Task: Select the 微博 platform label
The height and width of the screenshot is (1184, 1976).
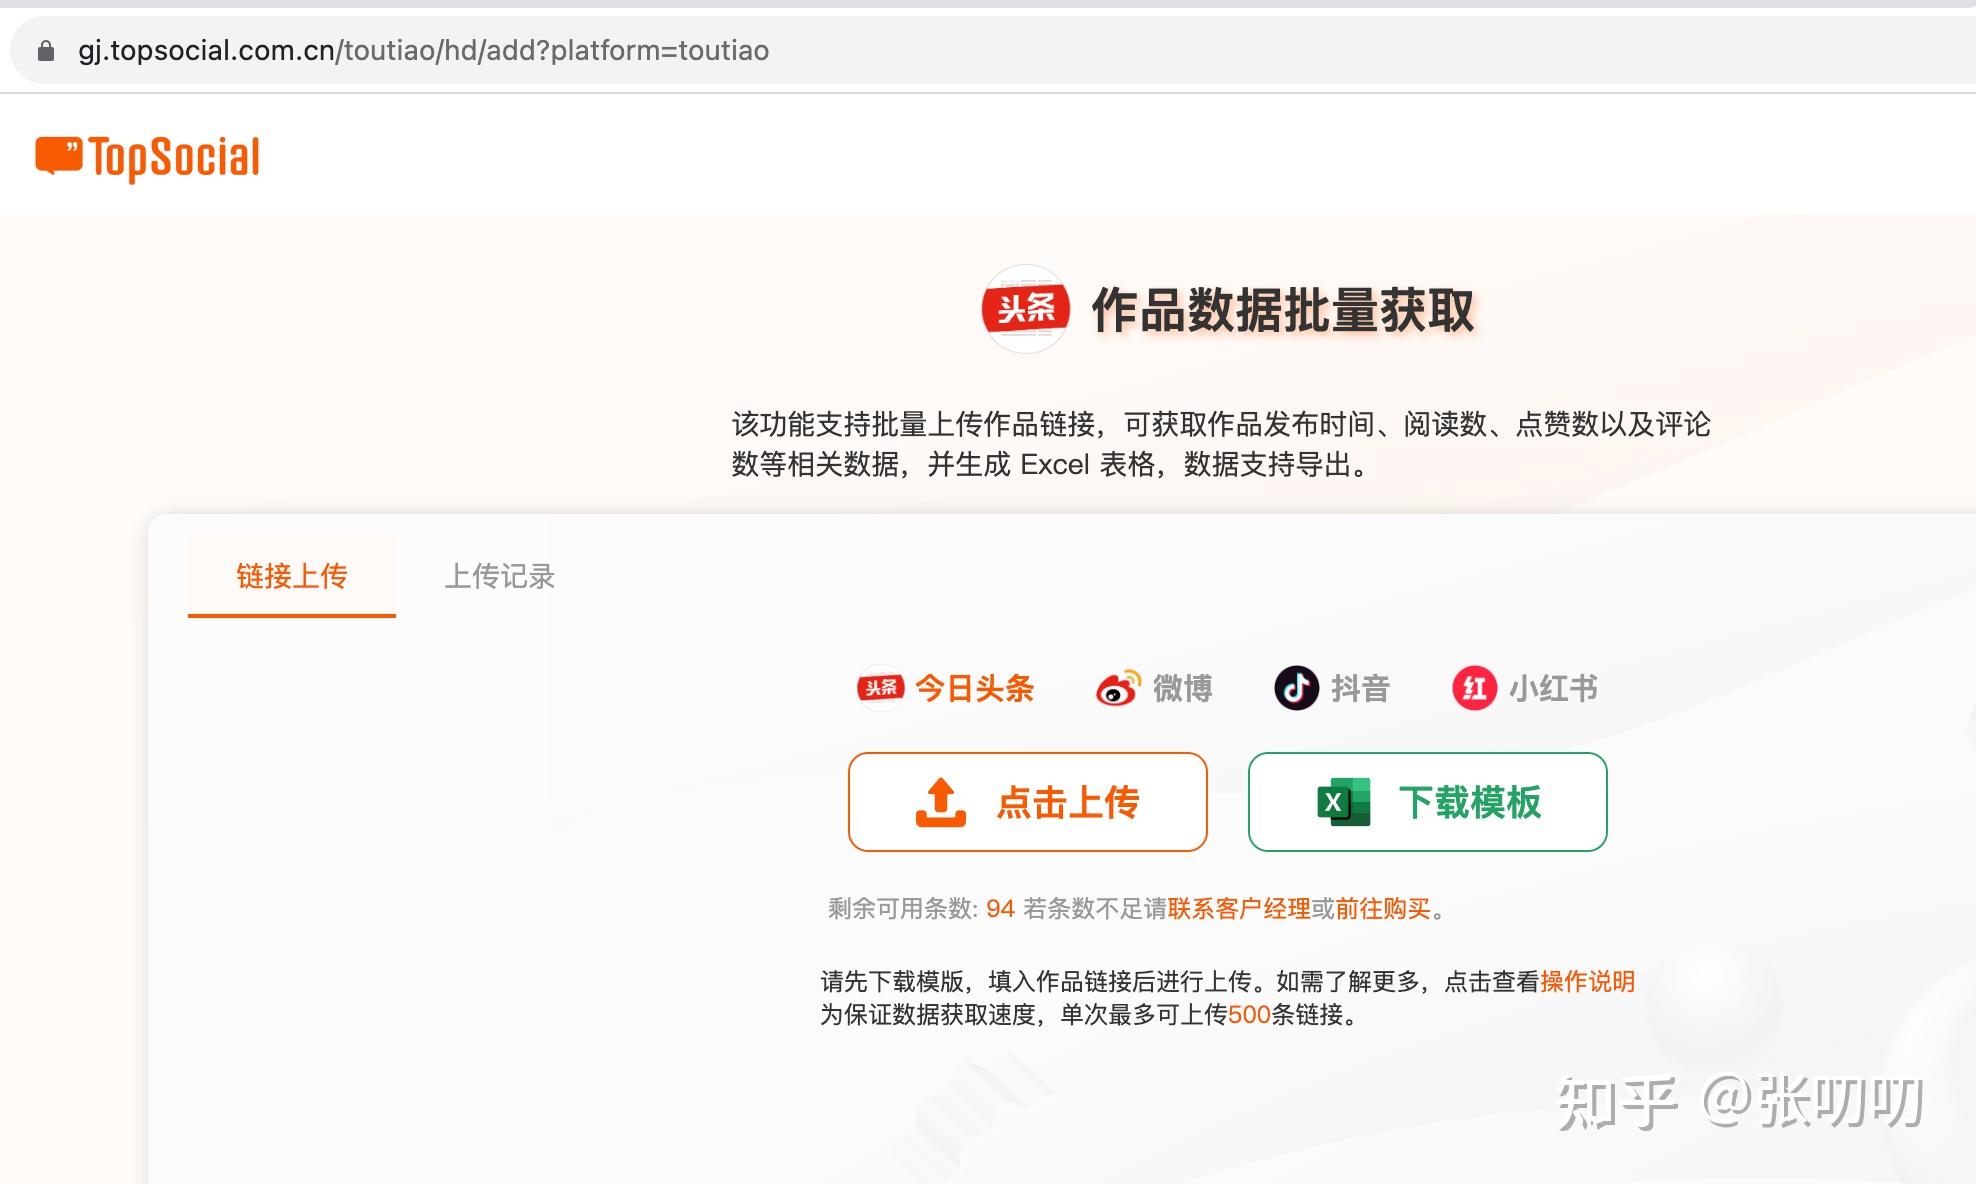Action: pos(1183,688)
